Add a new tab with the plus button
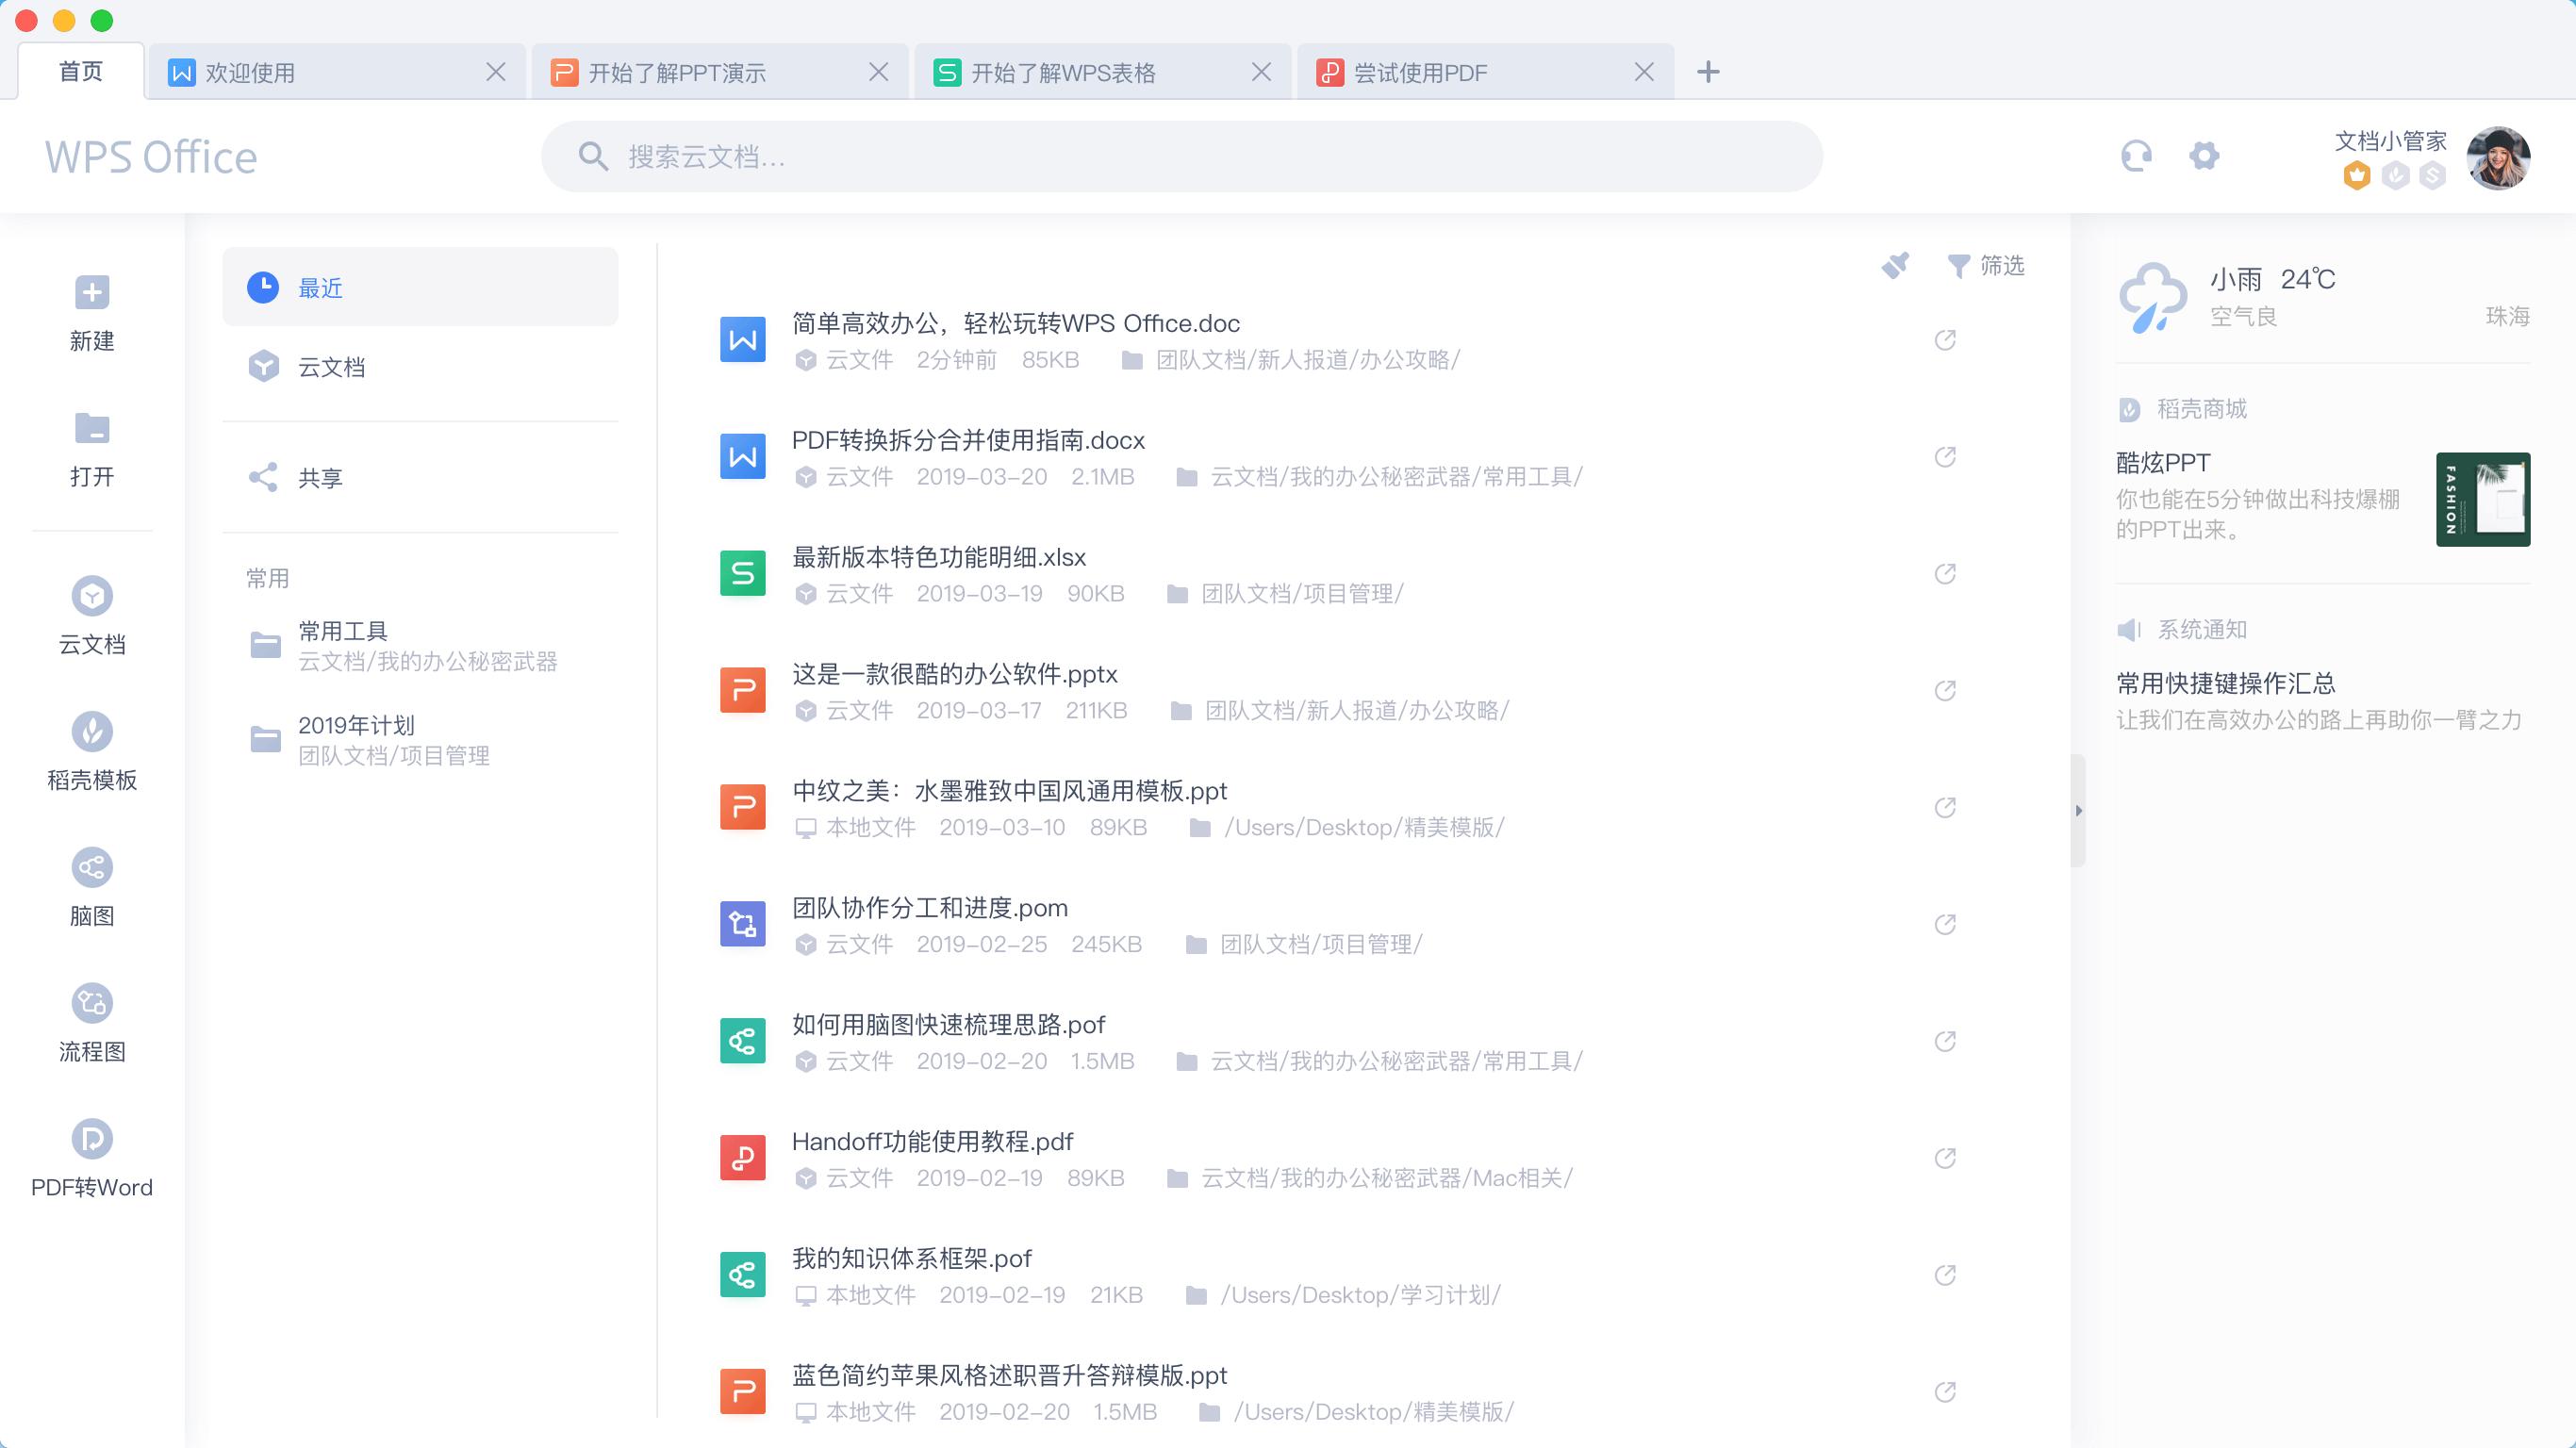 1708,71
